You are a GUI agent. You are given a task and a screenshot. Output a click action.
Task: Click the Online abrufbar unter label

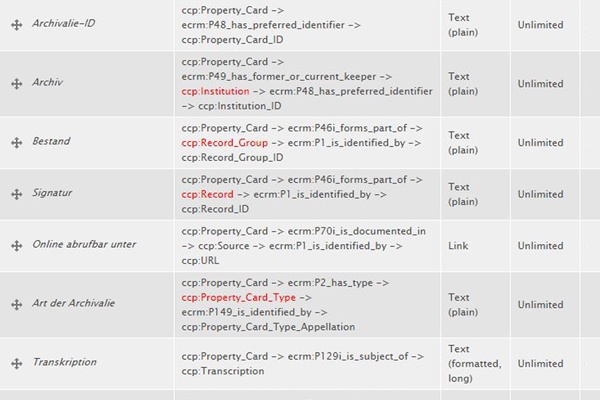[84, 244]
